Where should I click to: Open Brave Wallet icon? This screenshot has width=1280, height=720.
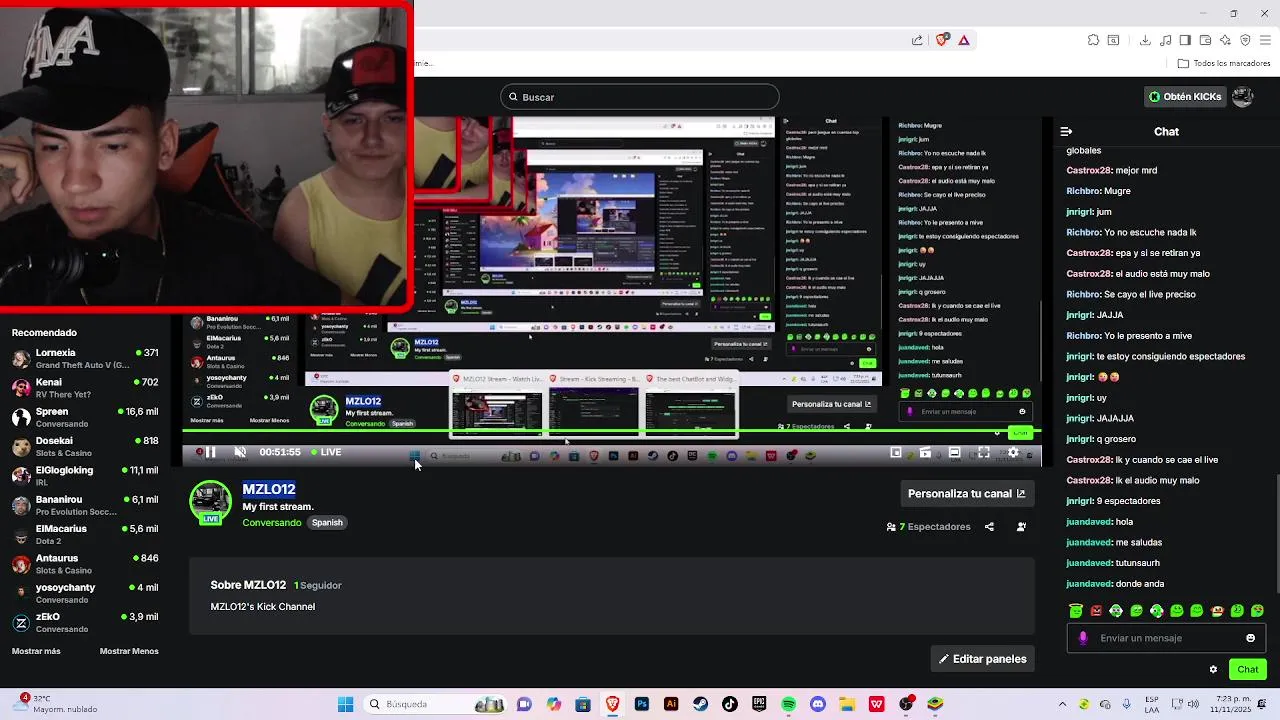(x=1205, y=40)
